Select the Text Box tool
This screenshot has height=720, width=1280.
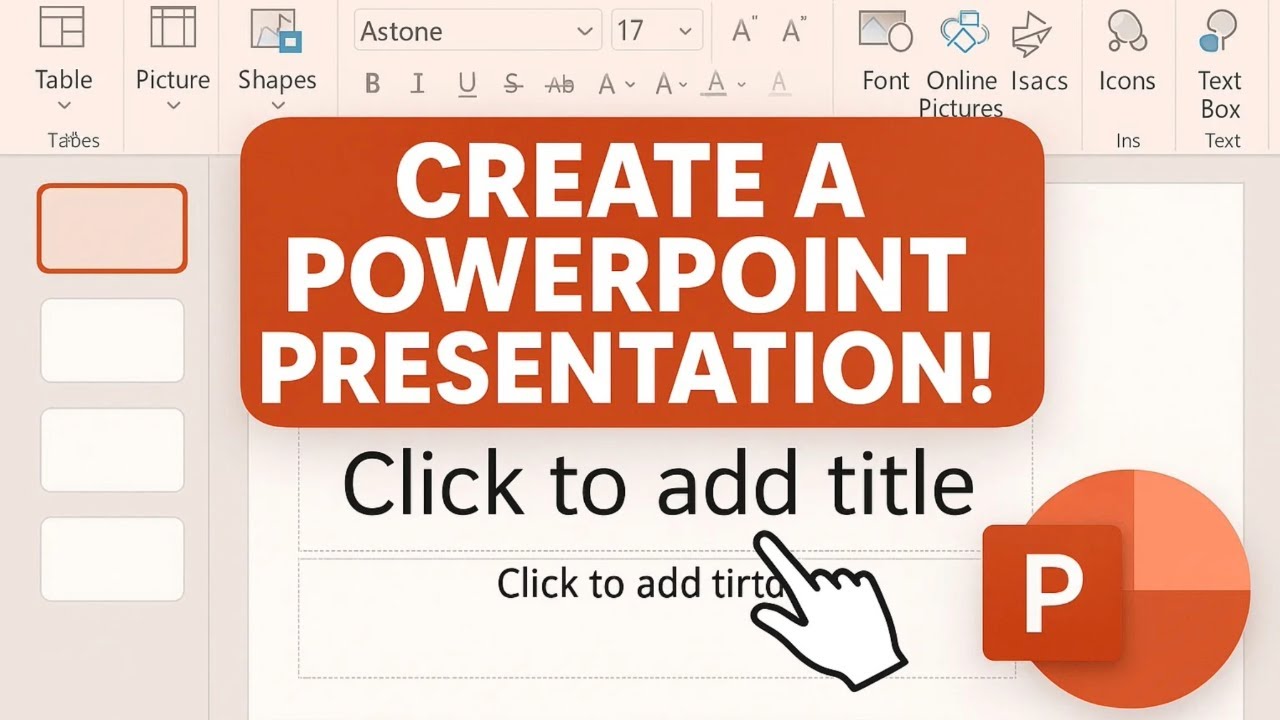[1219, 31]
